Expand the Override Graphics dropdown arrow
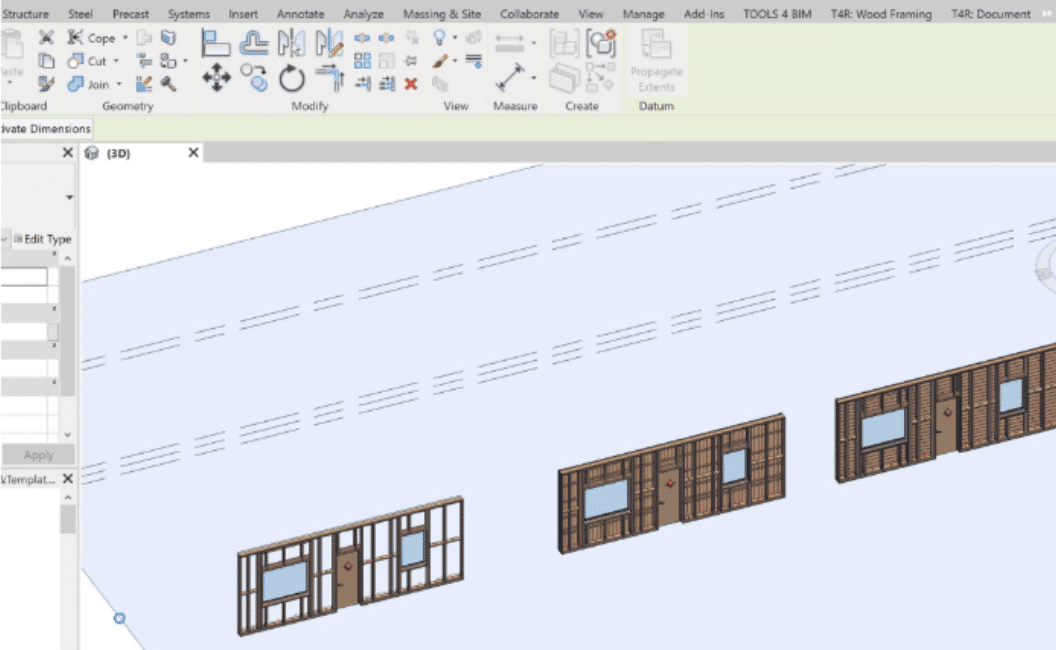Image resolution: width=1056 pixels, height=650 pixels. 455,61
